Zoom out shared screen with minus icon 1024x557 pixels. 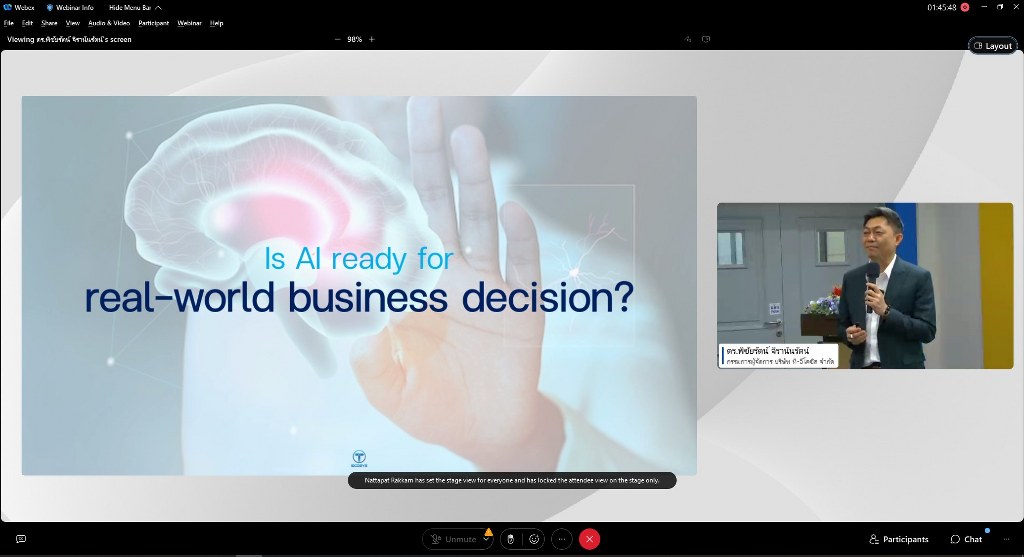click(x=337, y=39)
